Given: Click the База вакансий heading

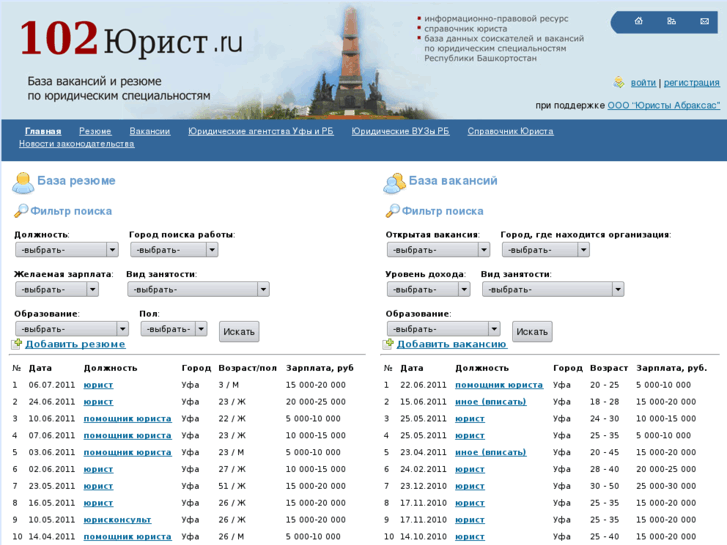Looking at the screenshot, I should click(x=453, y=180).
